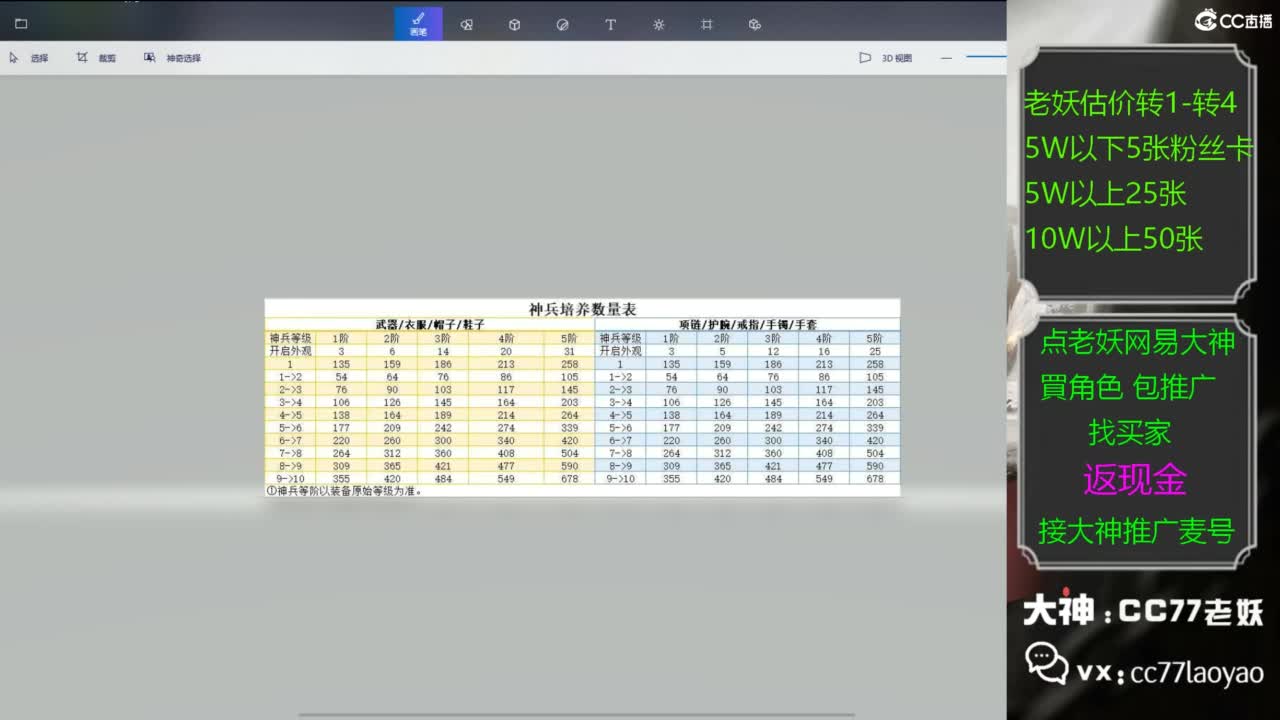The image size is (1280, 720).
Task: Open the menu folder icon
Action: tap(21, 24)
